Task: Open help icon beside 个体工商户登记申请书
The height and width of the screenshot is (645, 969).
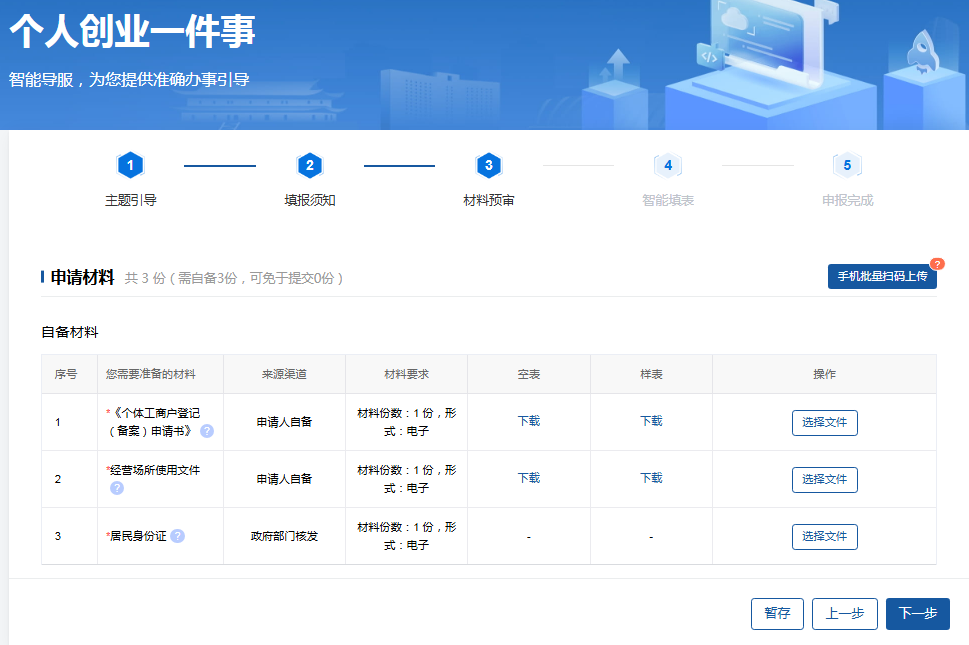Action: pos(207,431)
